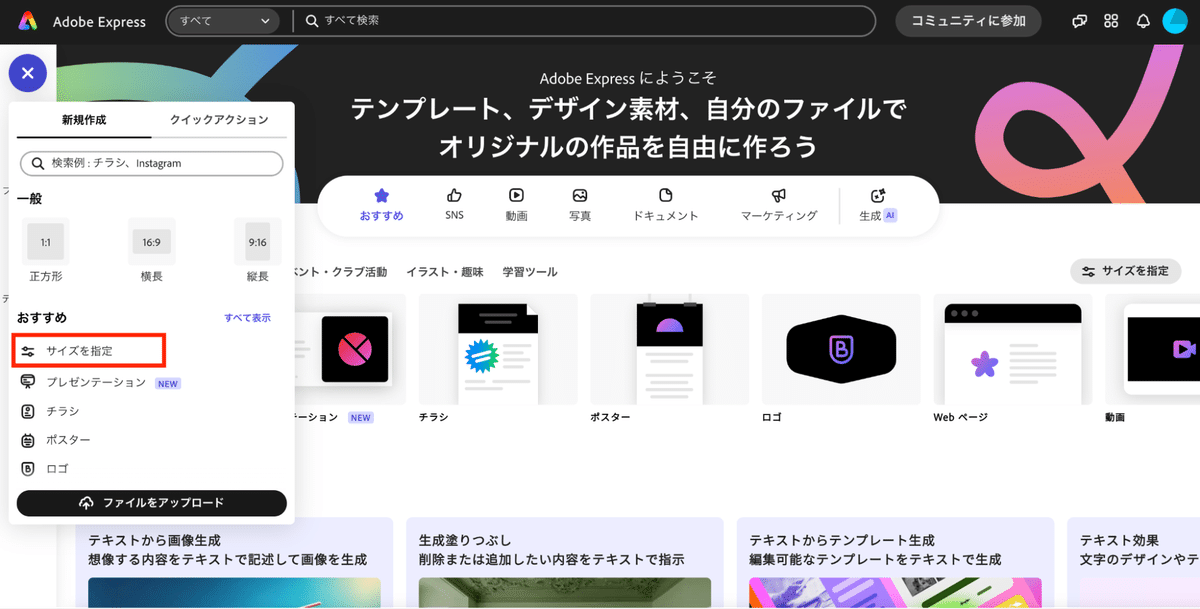Focus the すべて検索 search field
The height and width of the screenshot is (609, 1200).
click(587, 21)
